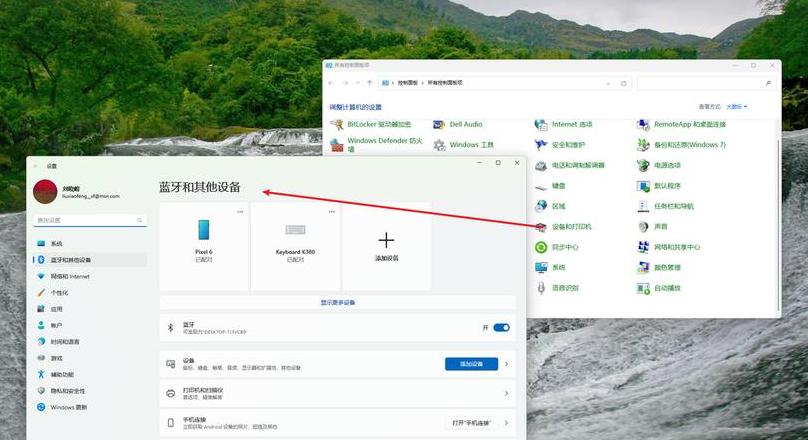Select Accessibility (辅助功能) in Settings sidebar

click(x=90, y=374)
